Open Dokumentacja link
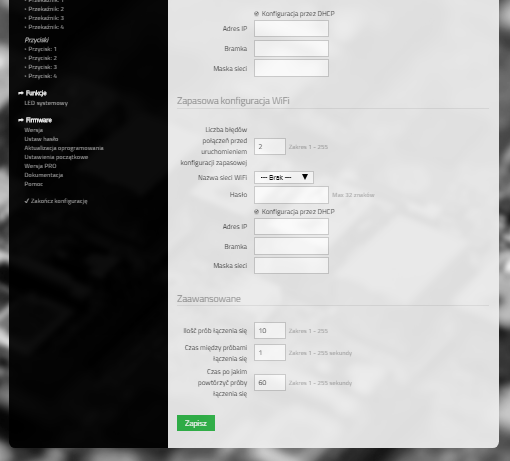The width and height of the screenshot is (510, 461). (x=43, y=175)
